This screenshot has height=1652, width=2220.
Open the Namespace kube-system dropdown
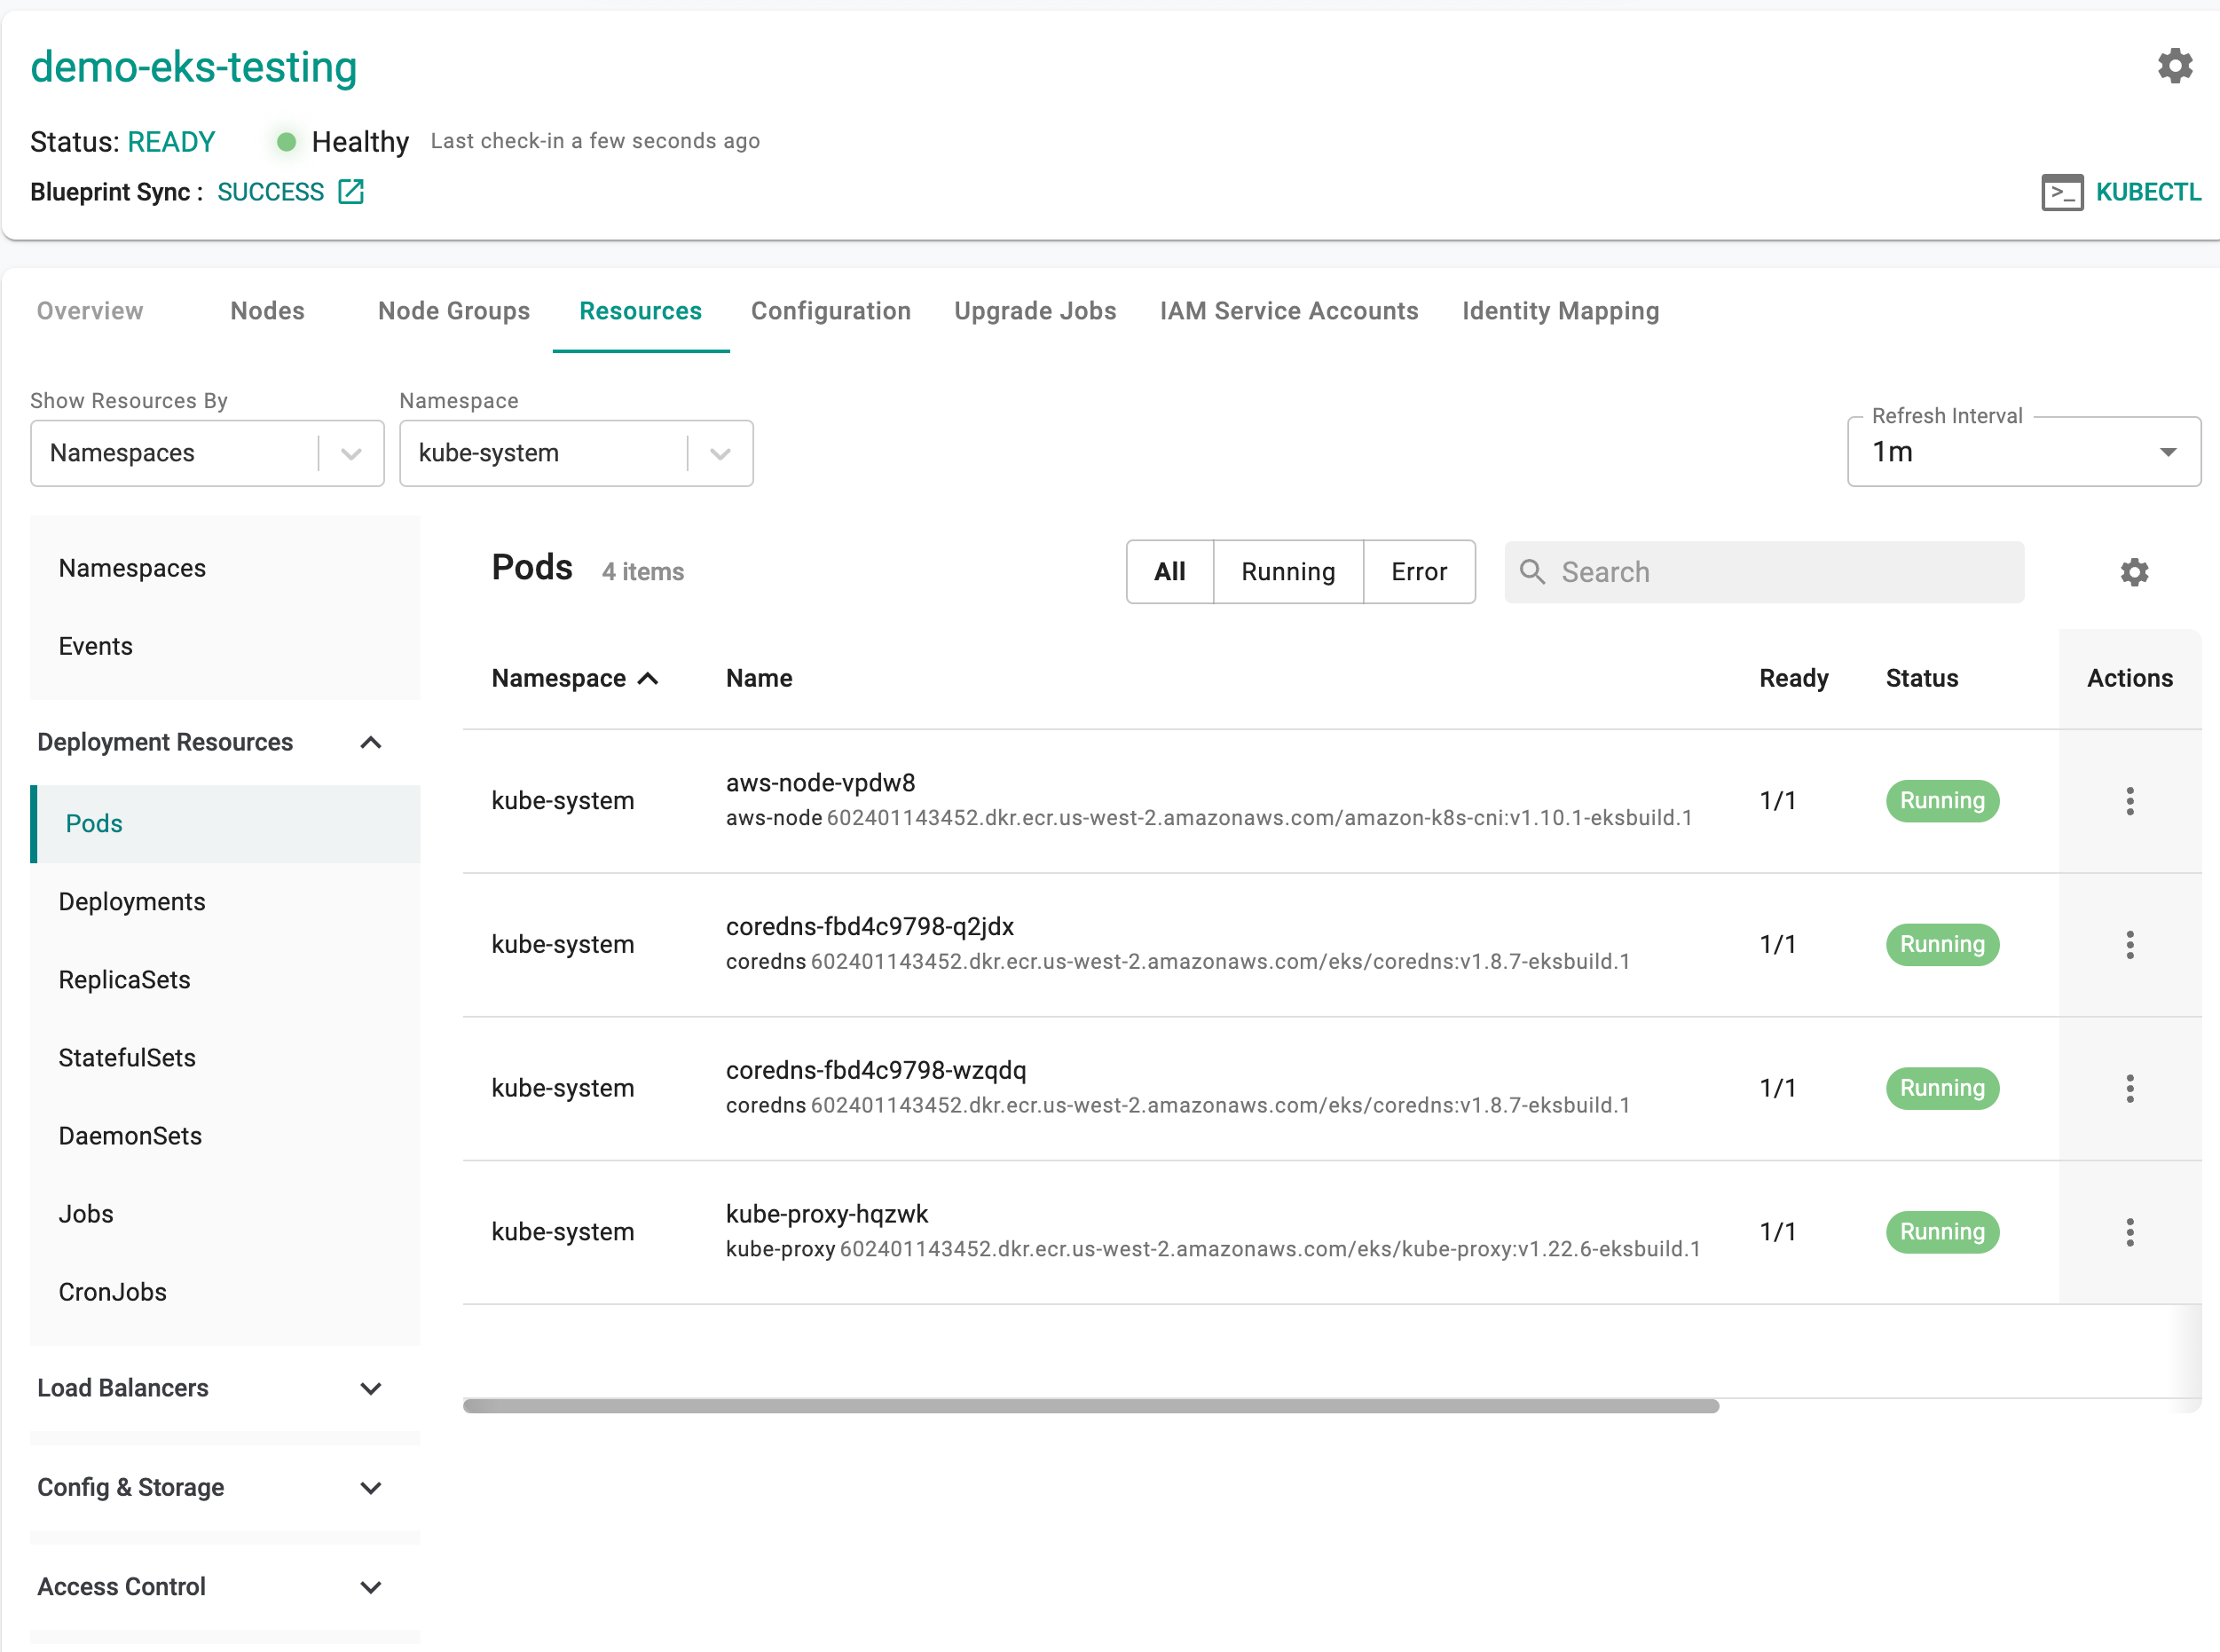pos(576,453)
